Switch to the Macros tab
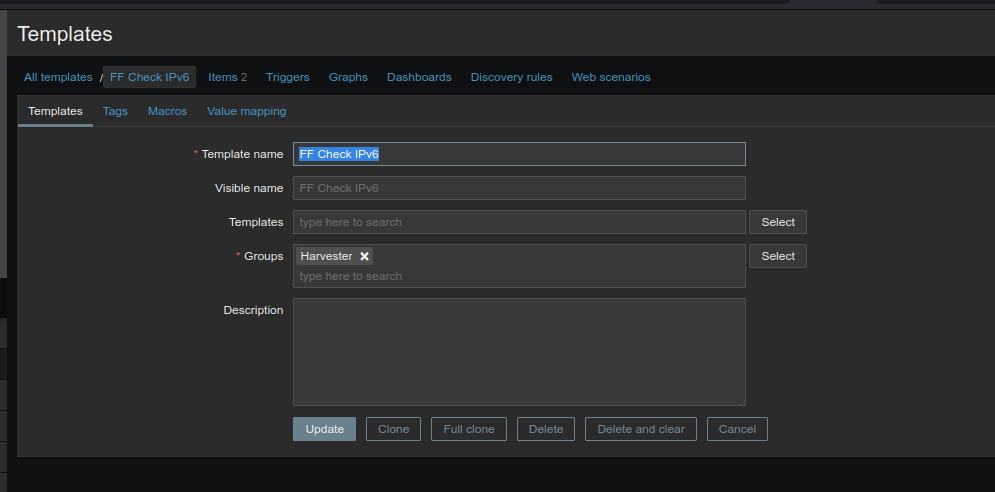The height and width of the screenshot is (492, 995). pos(167,111)
